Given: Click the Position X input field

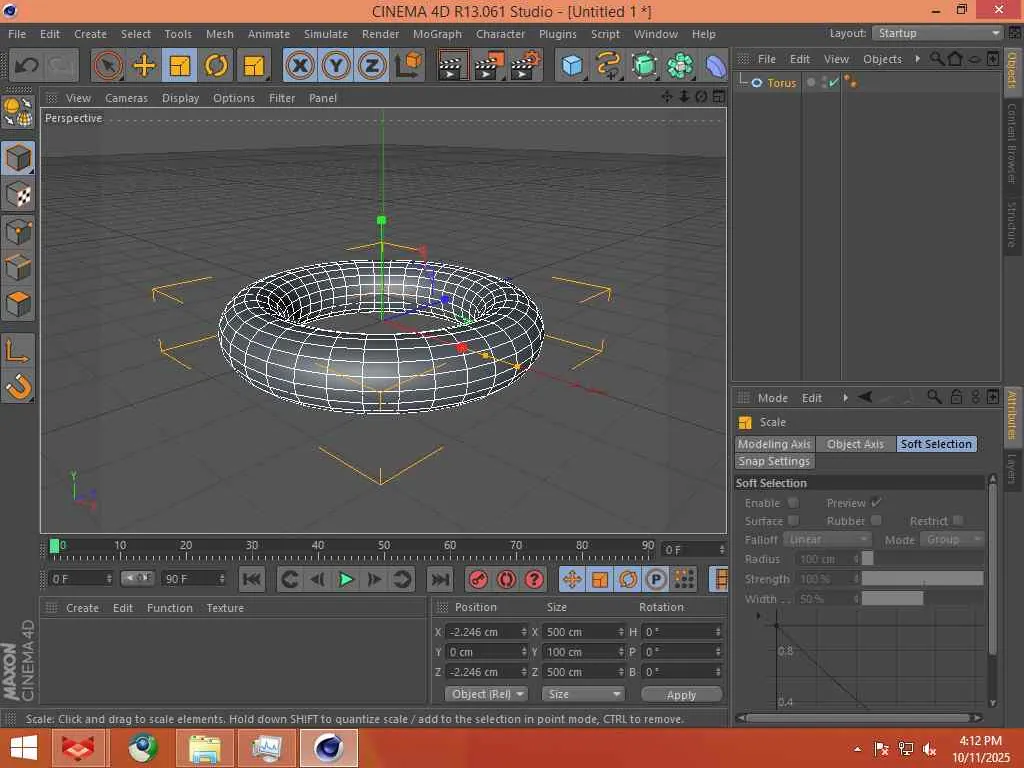Looking at the screenshot, I should (484, 632).
